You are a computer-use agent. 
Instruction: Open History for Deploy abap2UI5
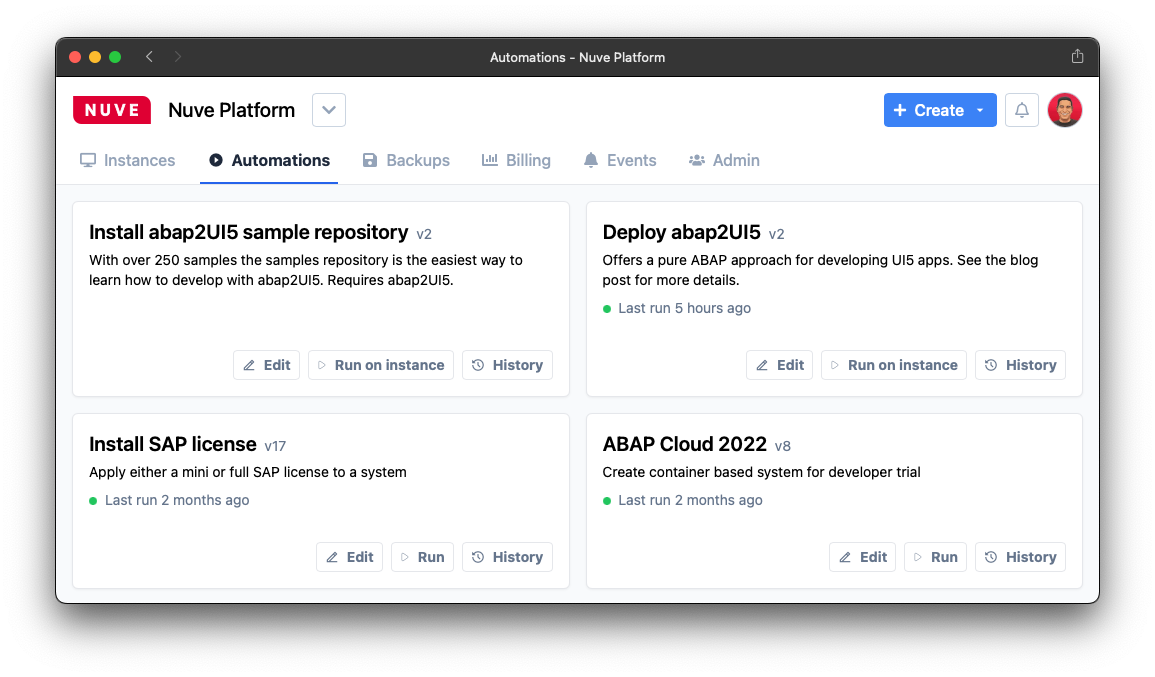[1020, 365]
